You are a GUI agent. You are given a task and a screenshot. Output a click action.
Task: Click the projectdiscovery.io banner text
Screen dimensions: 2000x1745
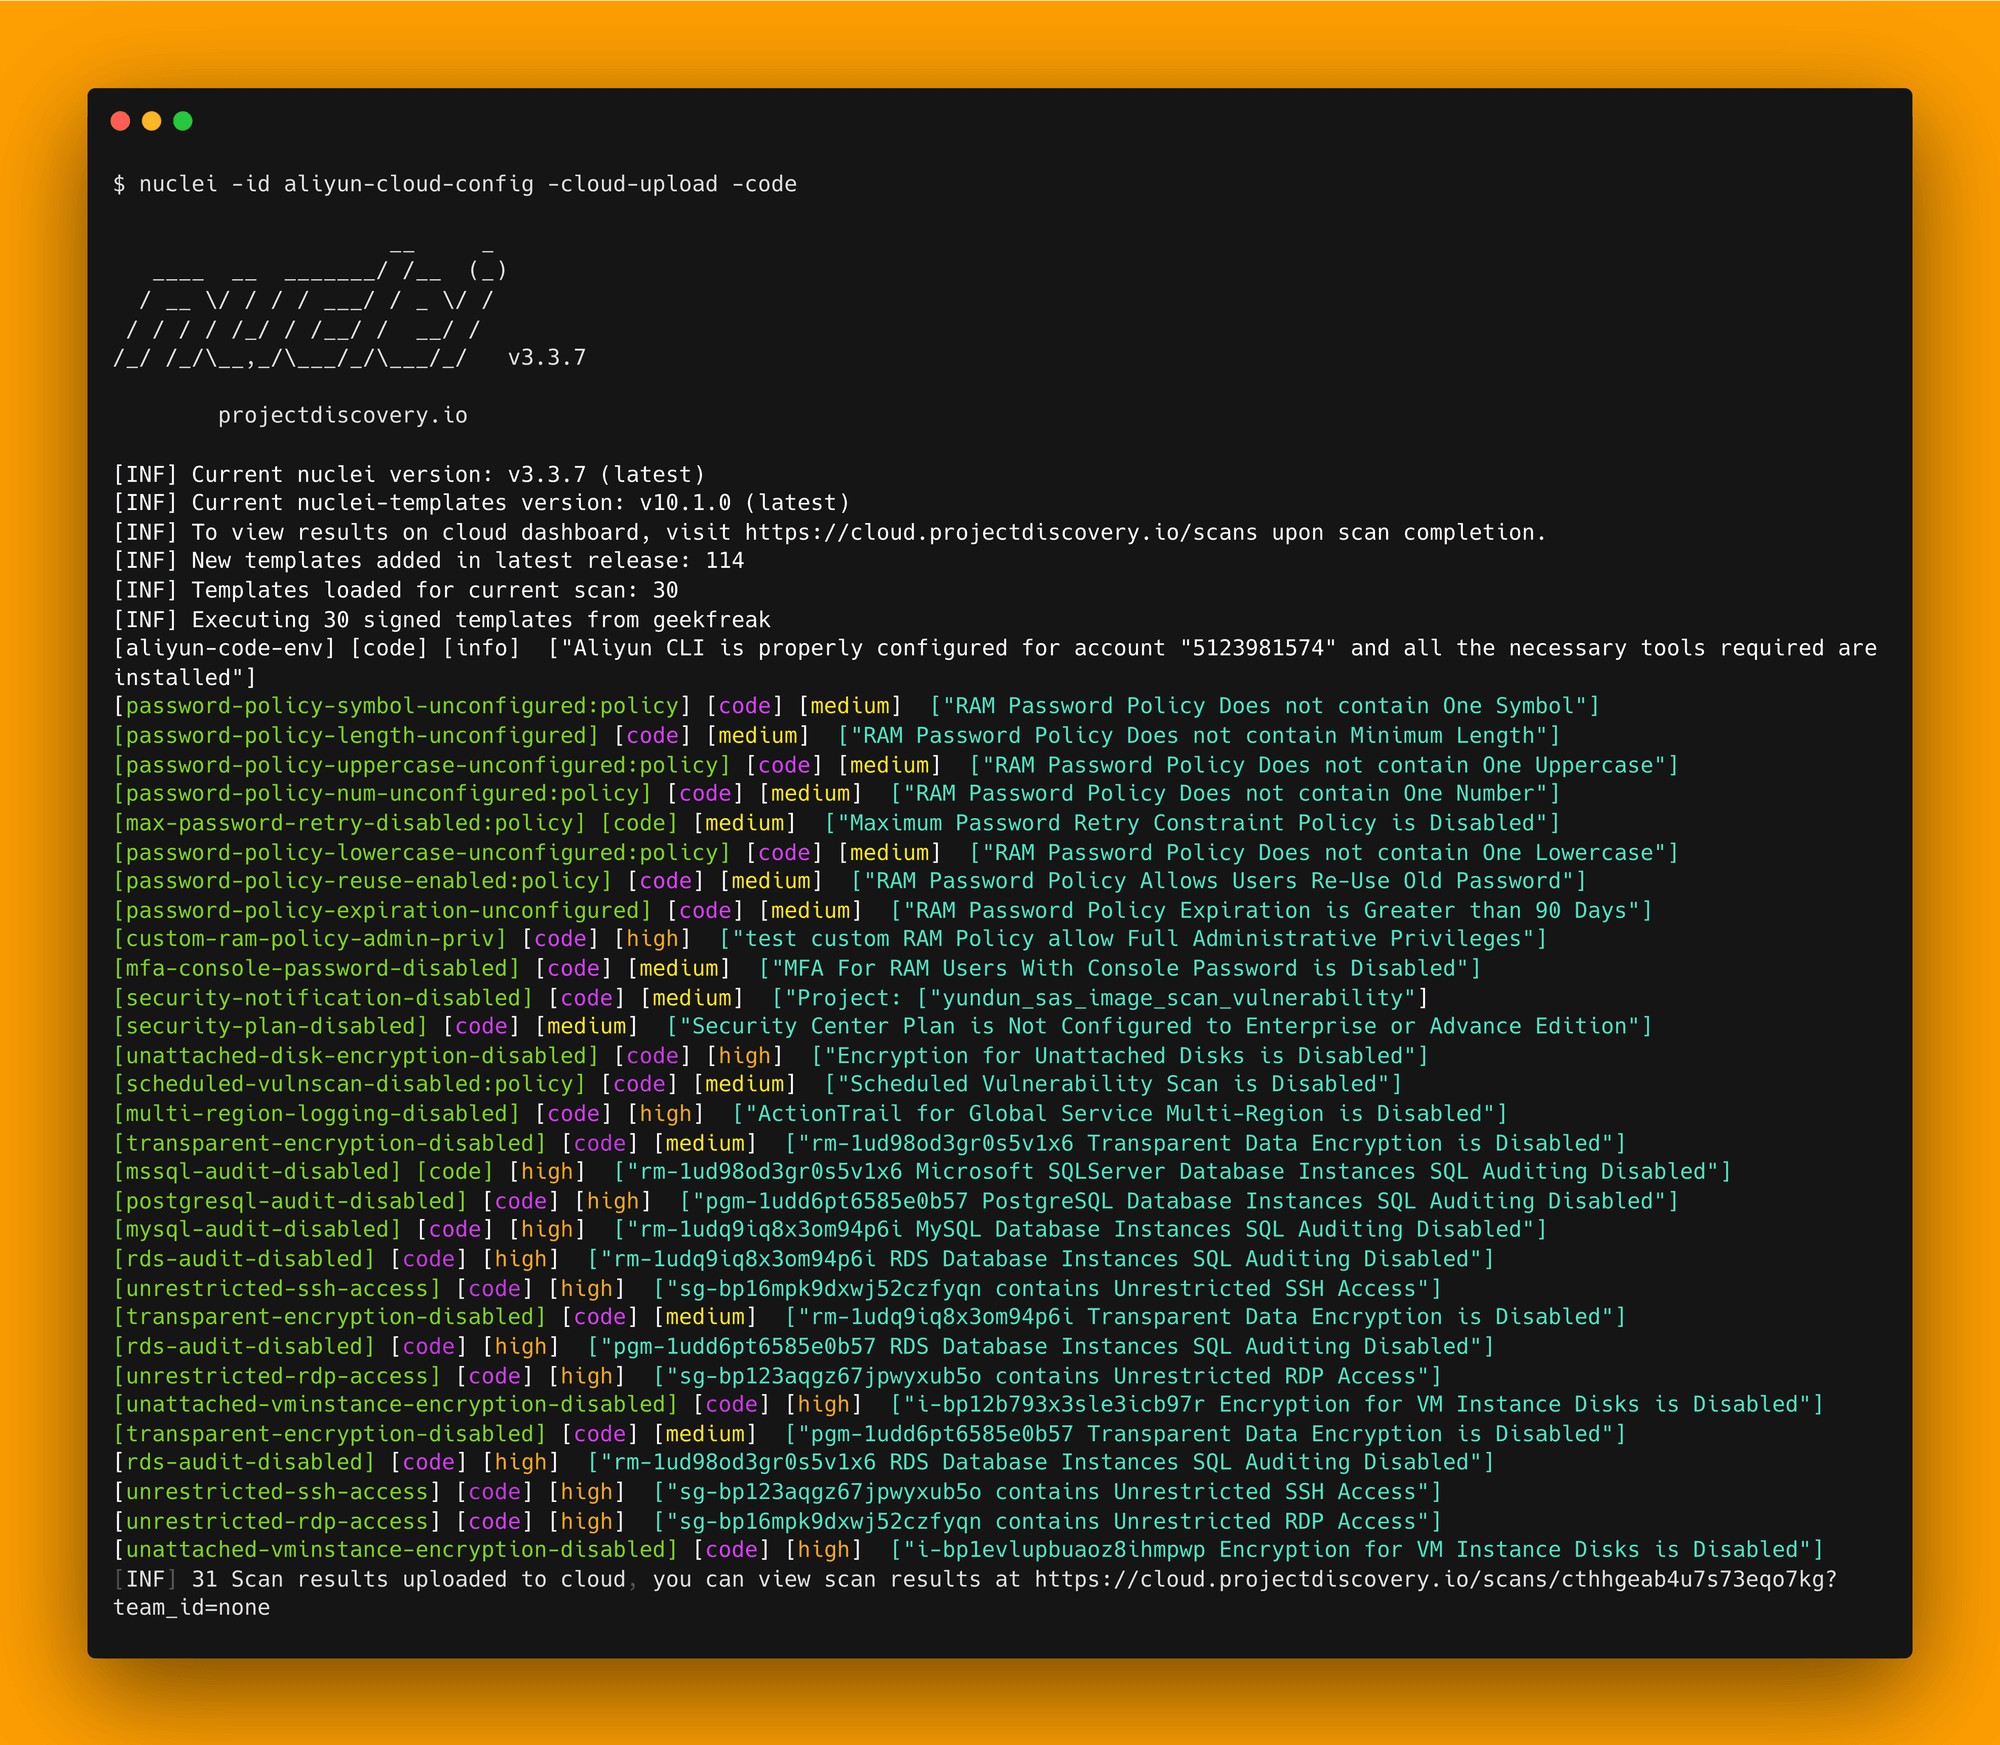(x=342, y=415)
